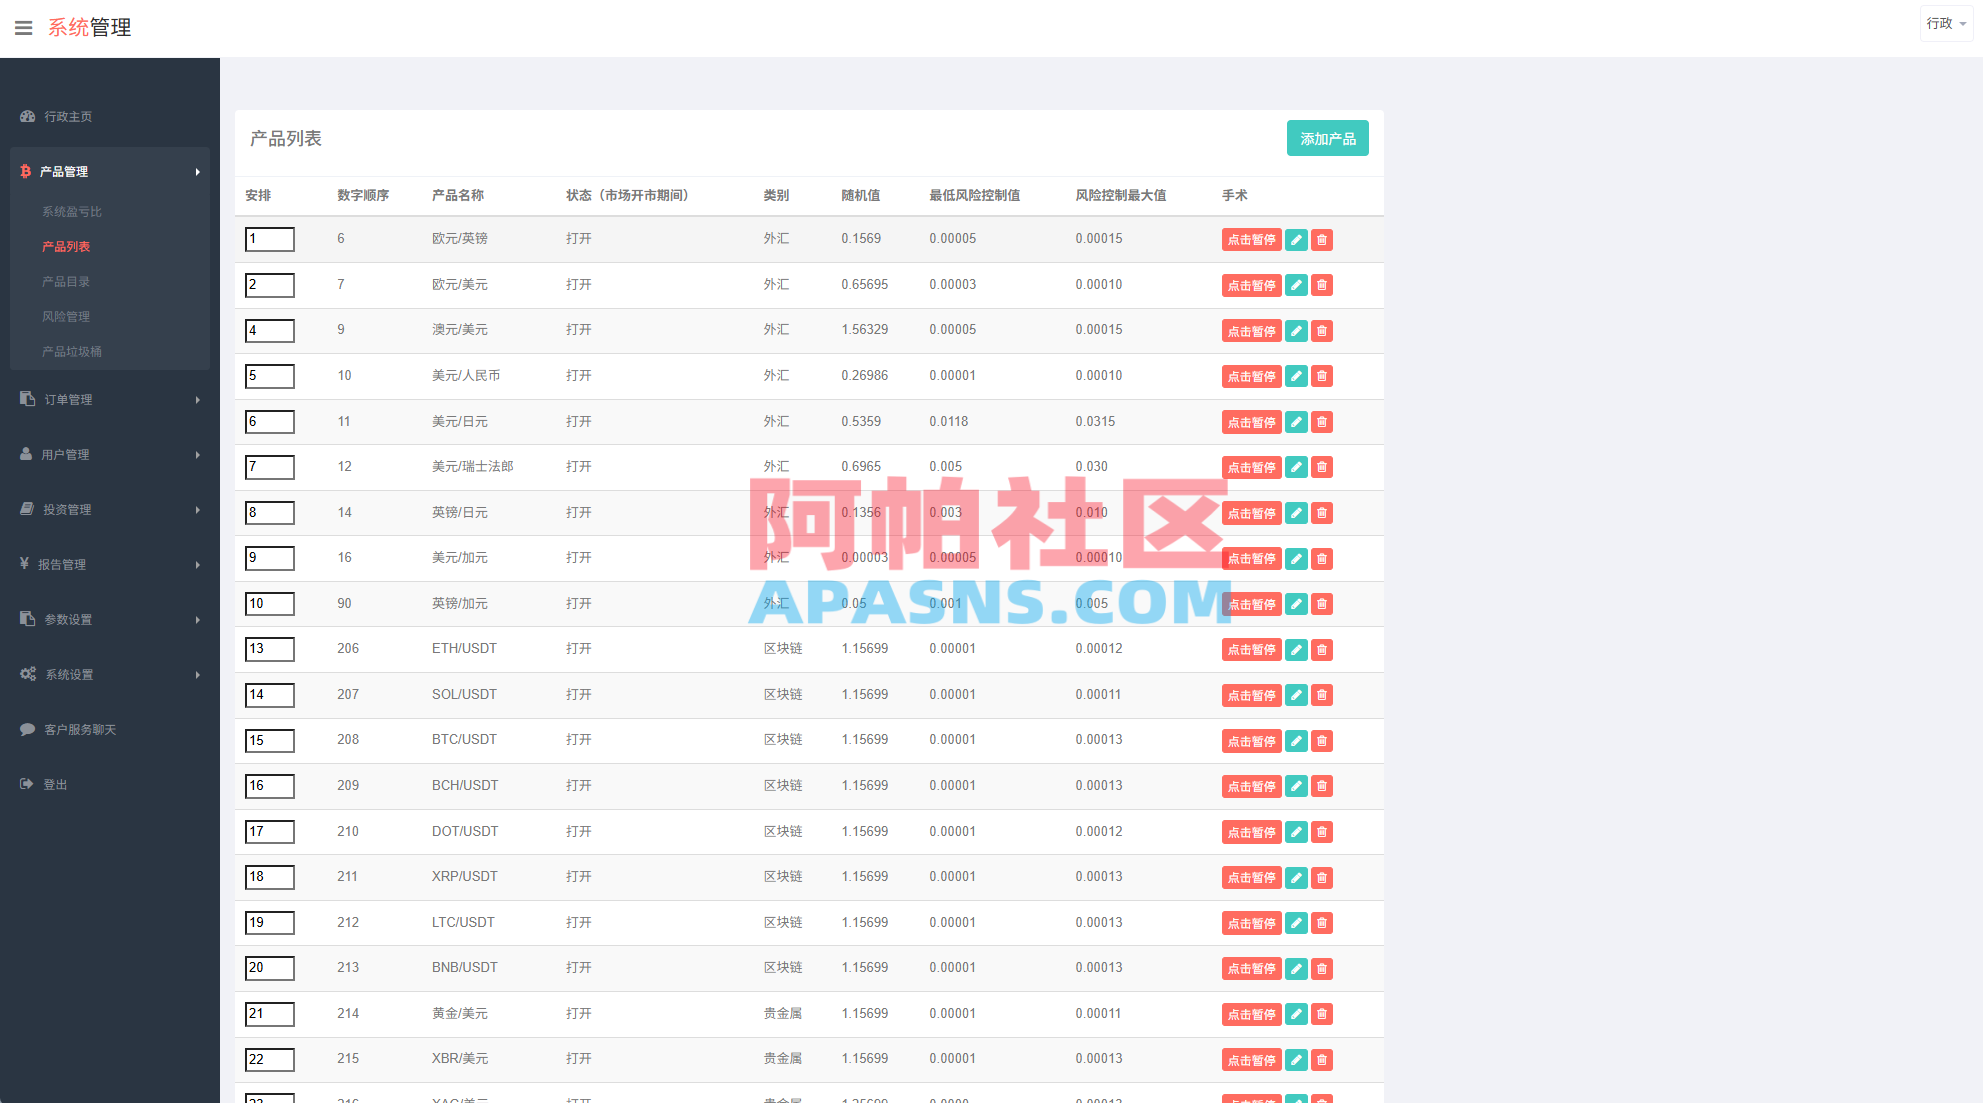Open the hamburger navigation menu
This screenshot has height=1103, width=1983.
click(x=23, y=27)
